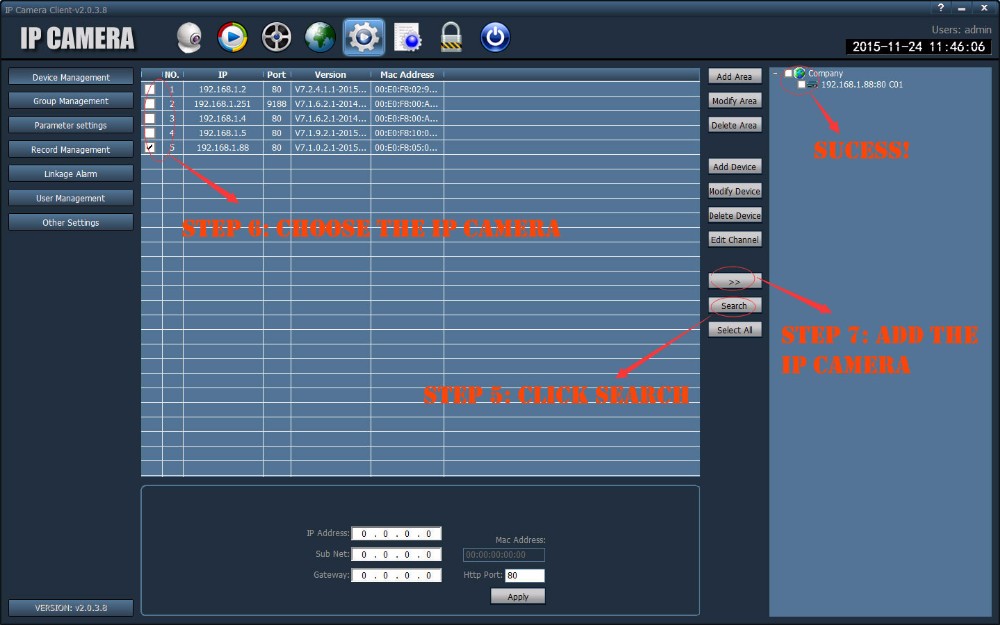Click the Mac Address field
The image size is (1000, 625).
click(504, 554)
